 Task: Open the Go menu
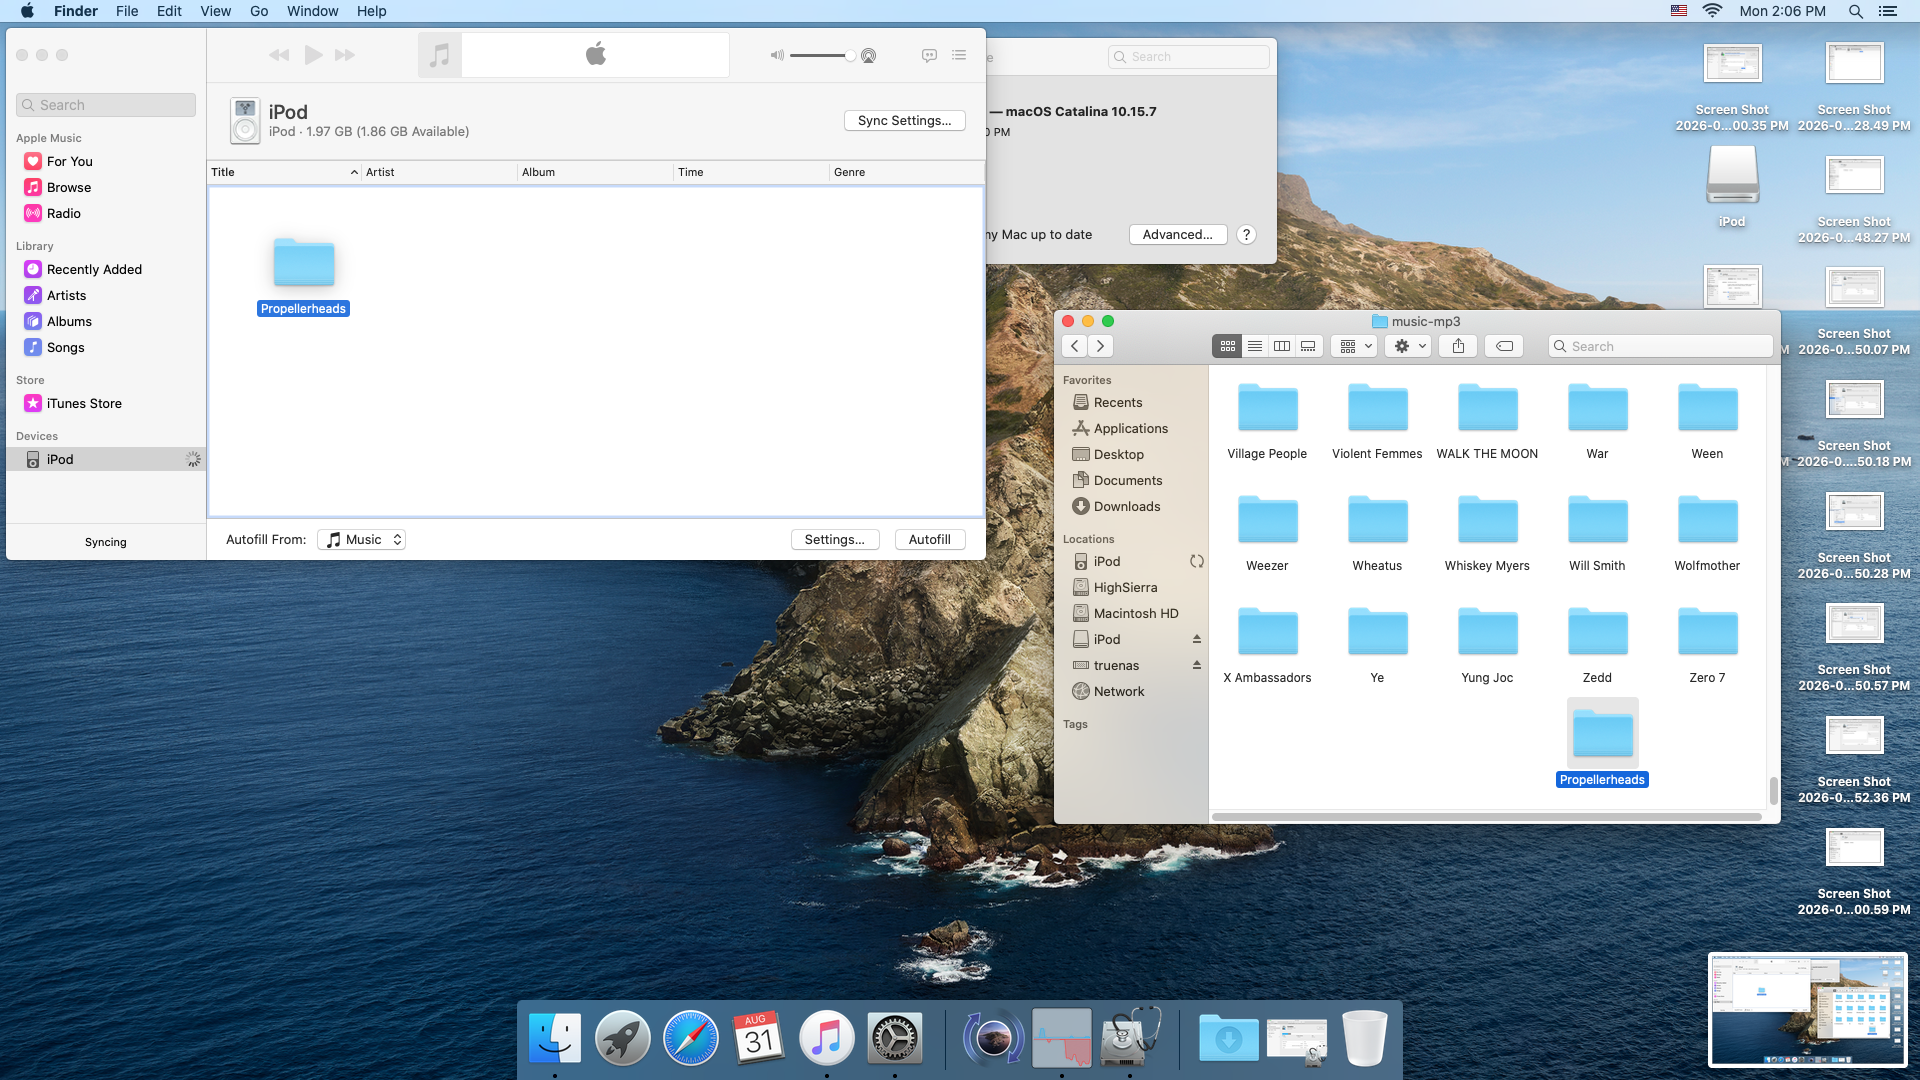pyautogui.click(x=259, y=11)
